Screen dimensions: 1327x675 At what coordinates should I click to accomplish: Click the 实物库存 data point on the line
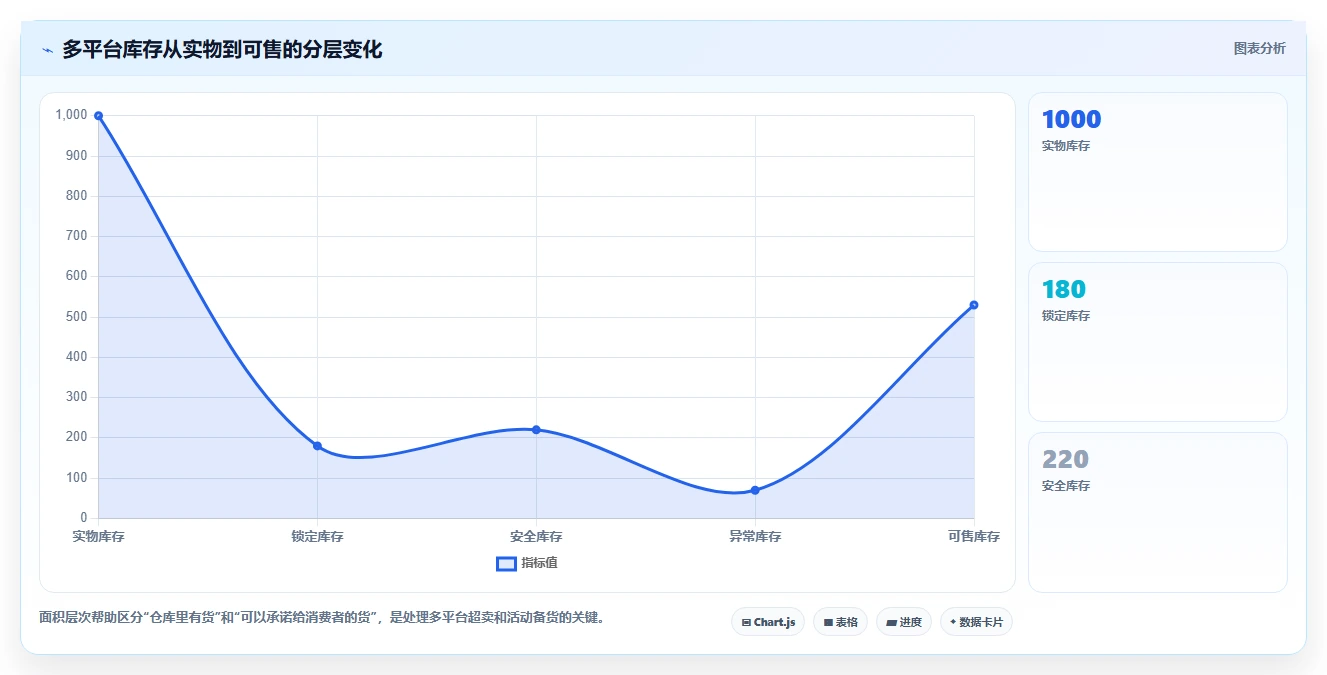(x=98, y=116)
